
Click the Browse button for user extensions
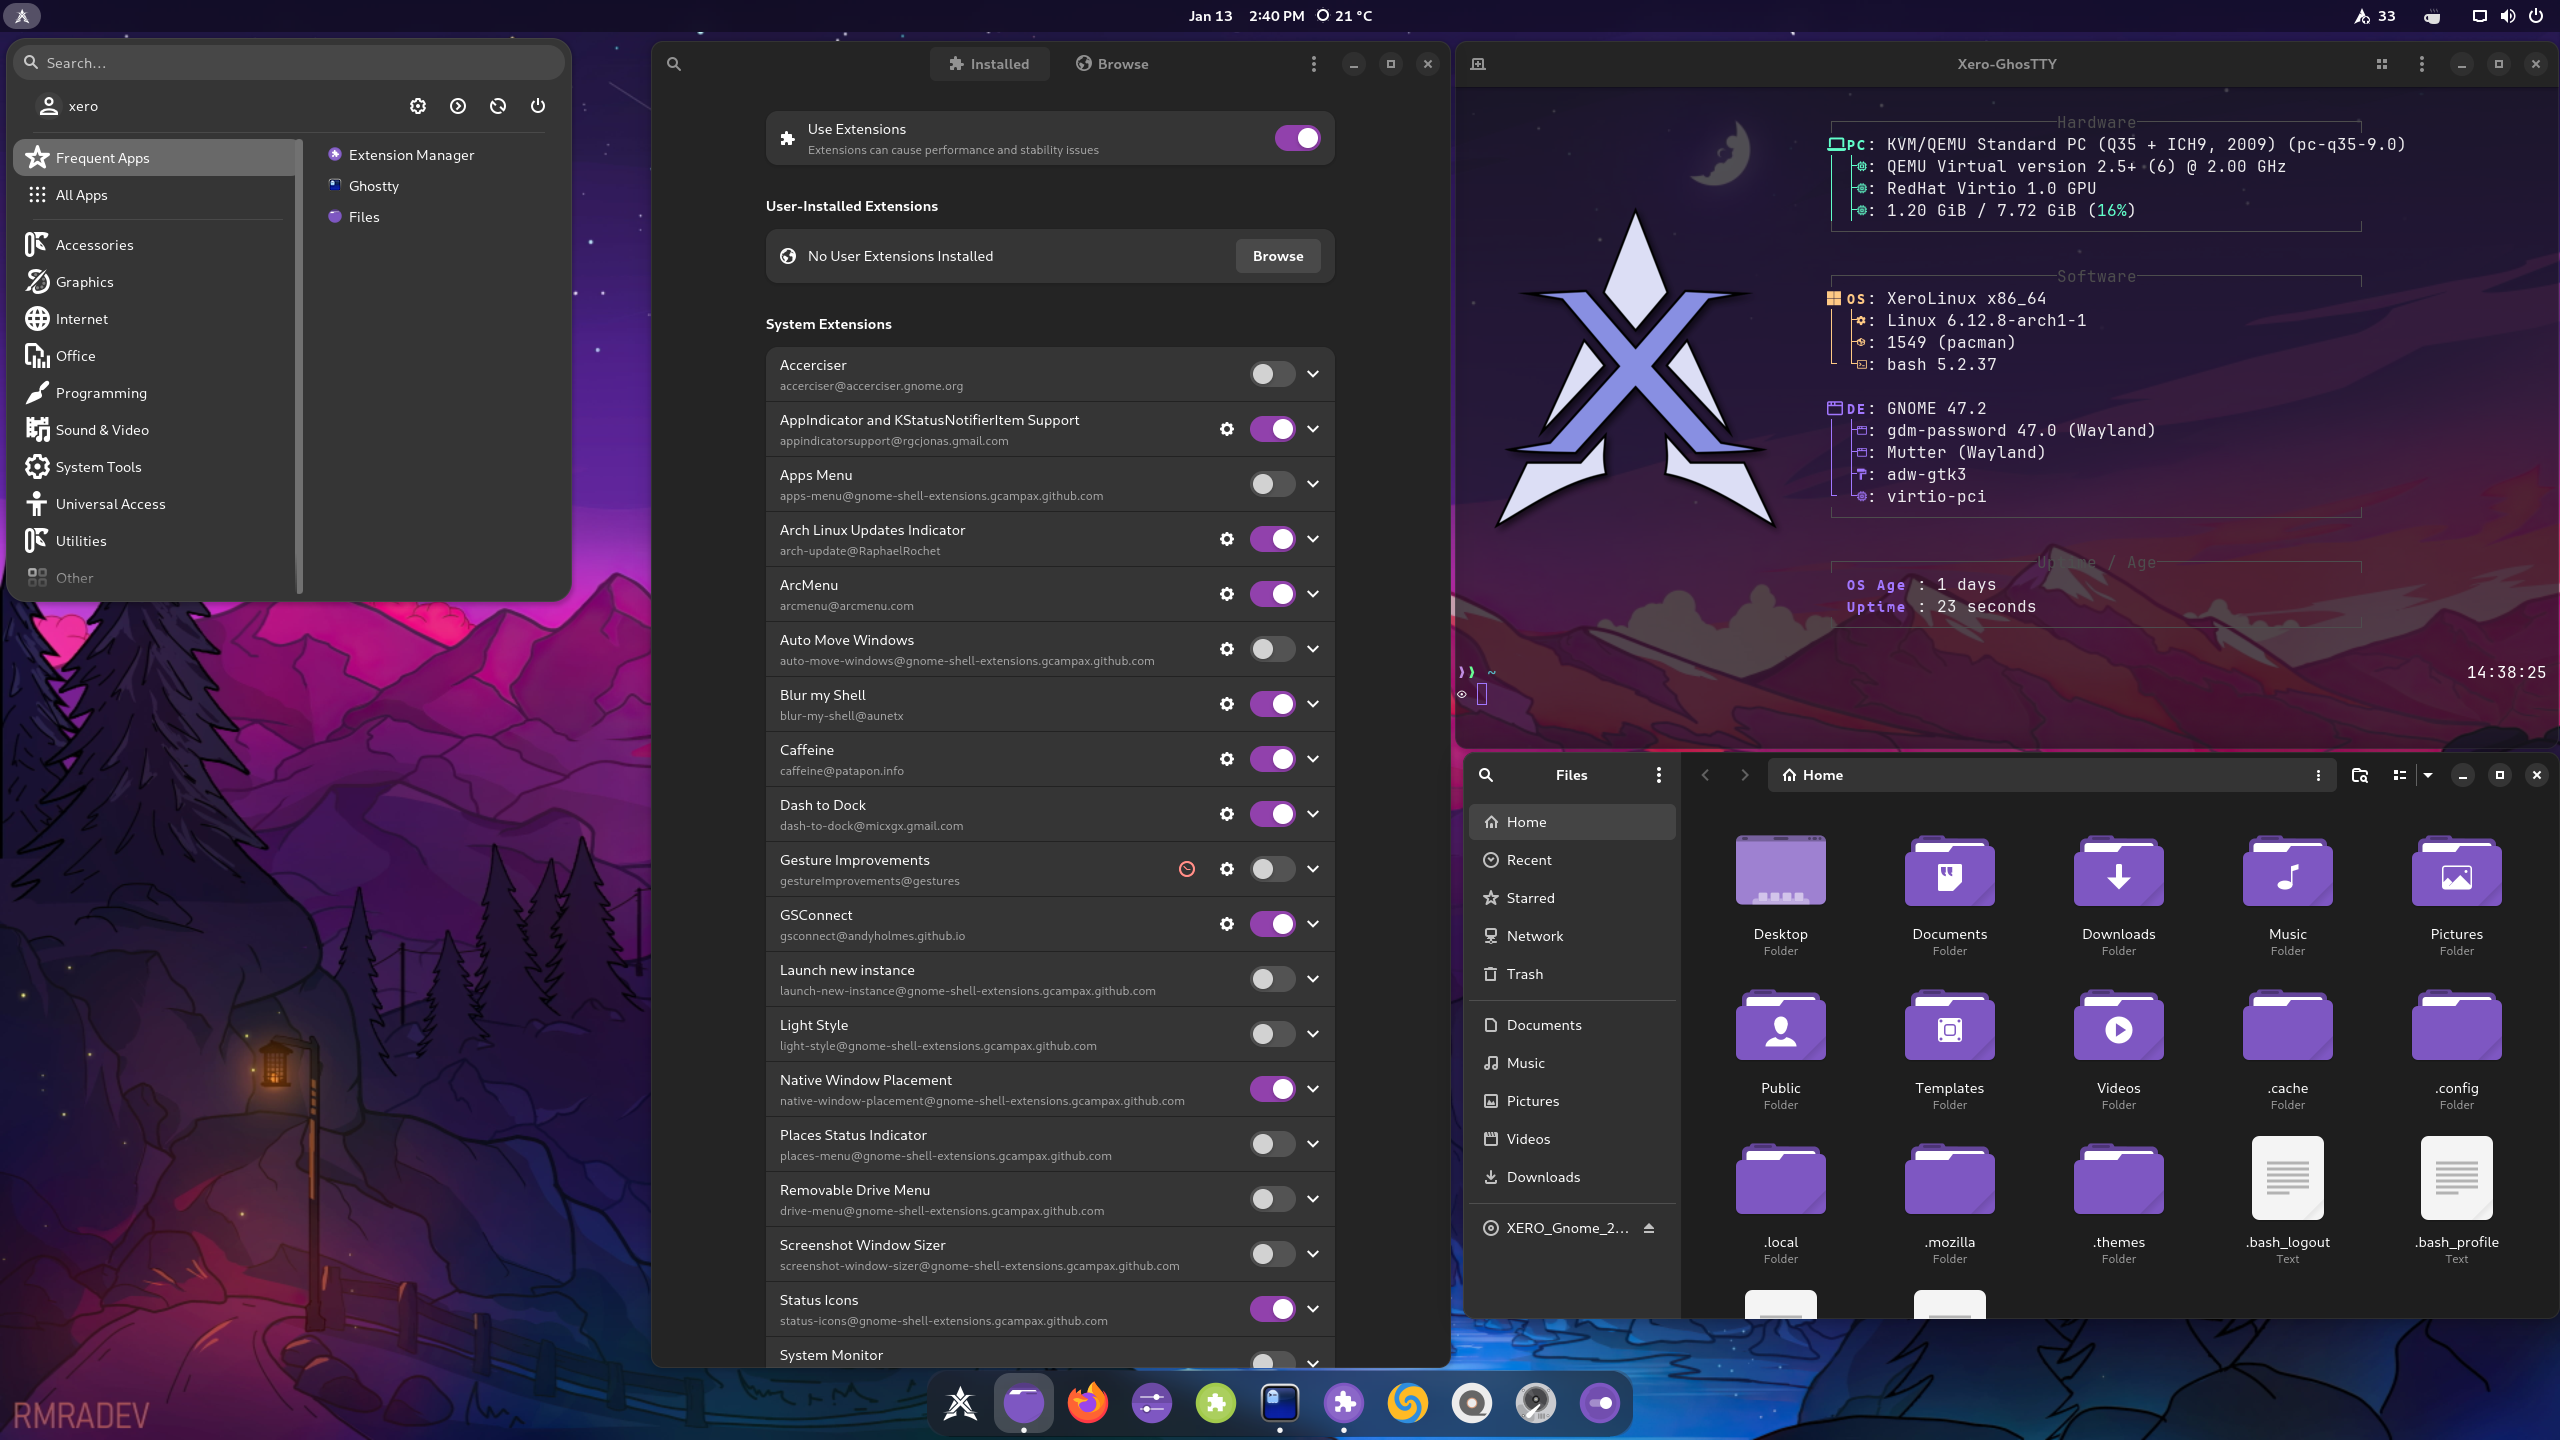click(1276, 255)
